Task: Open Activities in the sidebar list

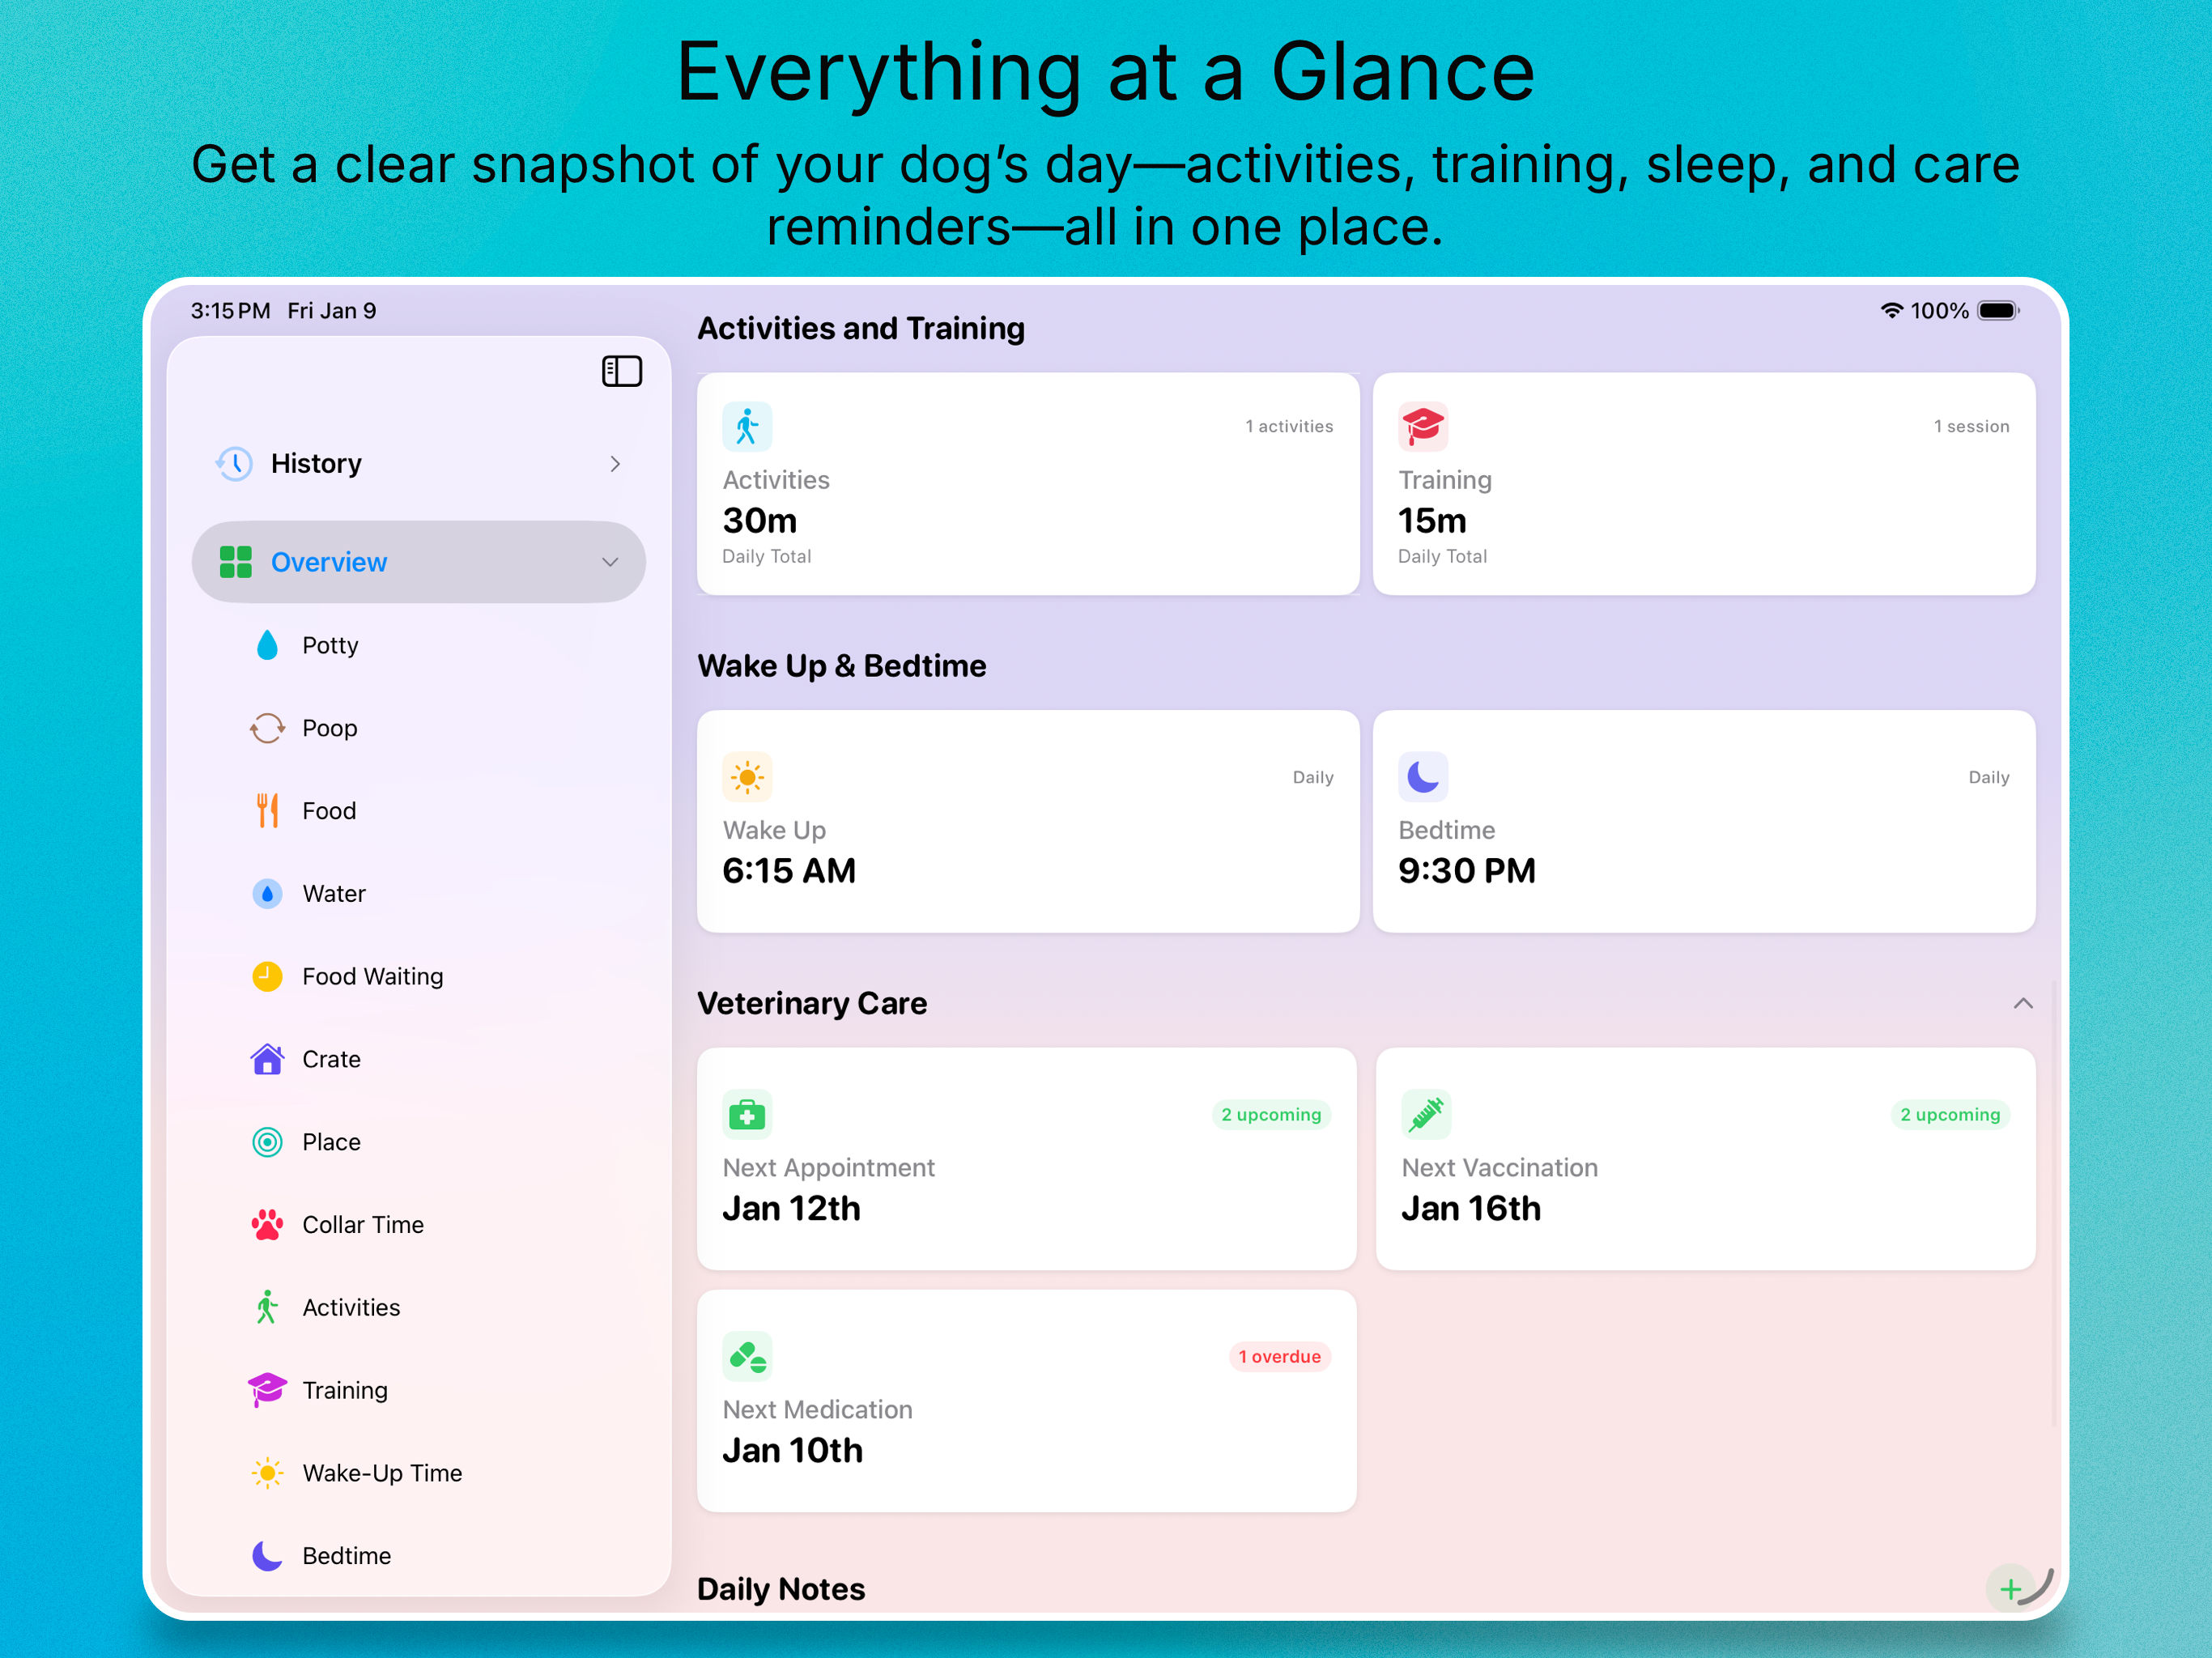Action: 418,1307
